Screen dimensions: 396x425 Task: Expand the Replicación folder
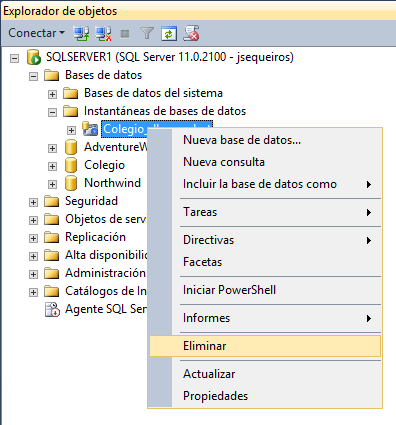(x=33, y=238)
